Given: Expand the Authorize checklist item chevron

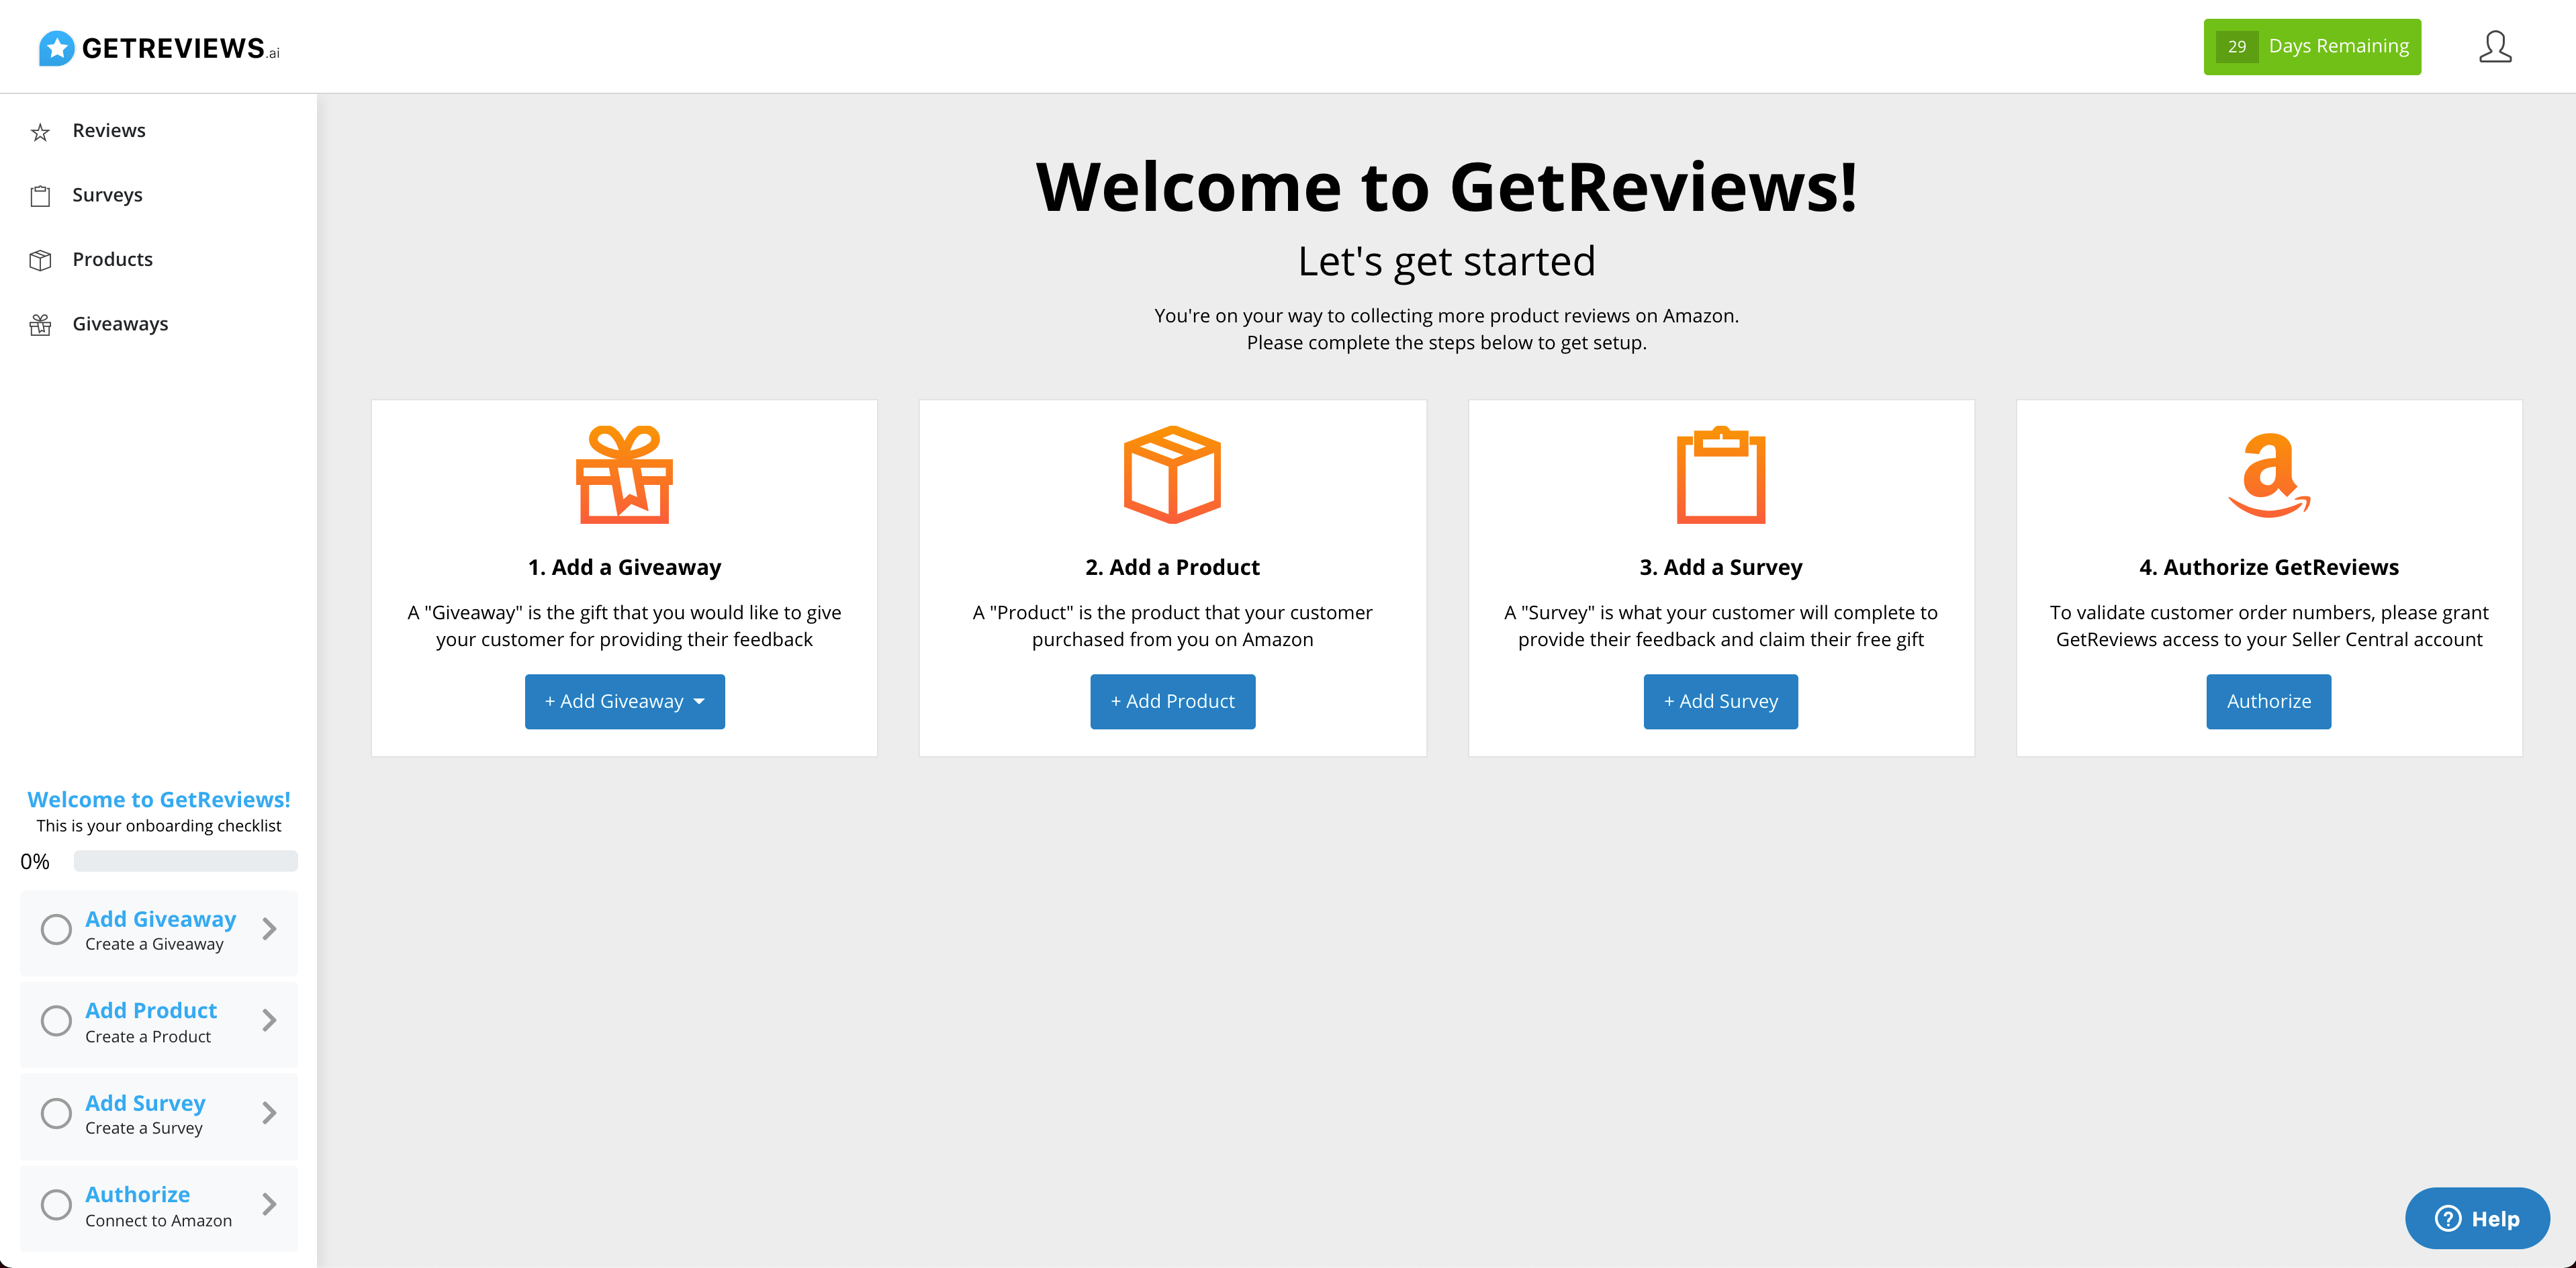Looking at the screenshot, I should coord(269,1205).
